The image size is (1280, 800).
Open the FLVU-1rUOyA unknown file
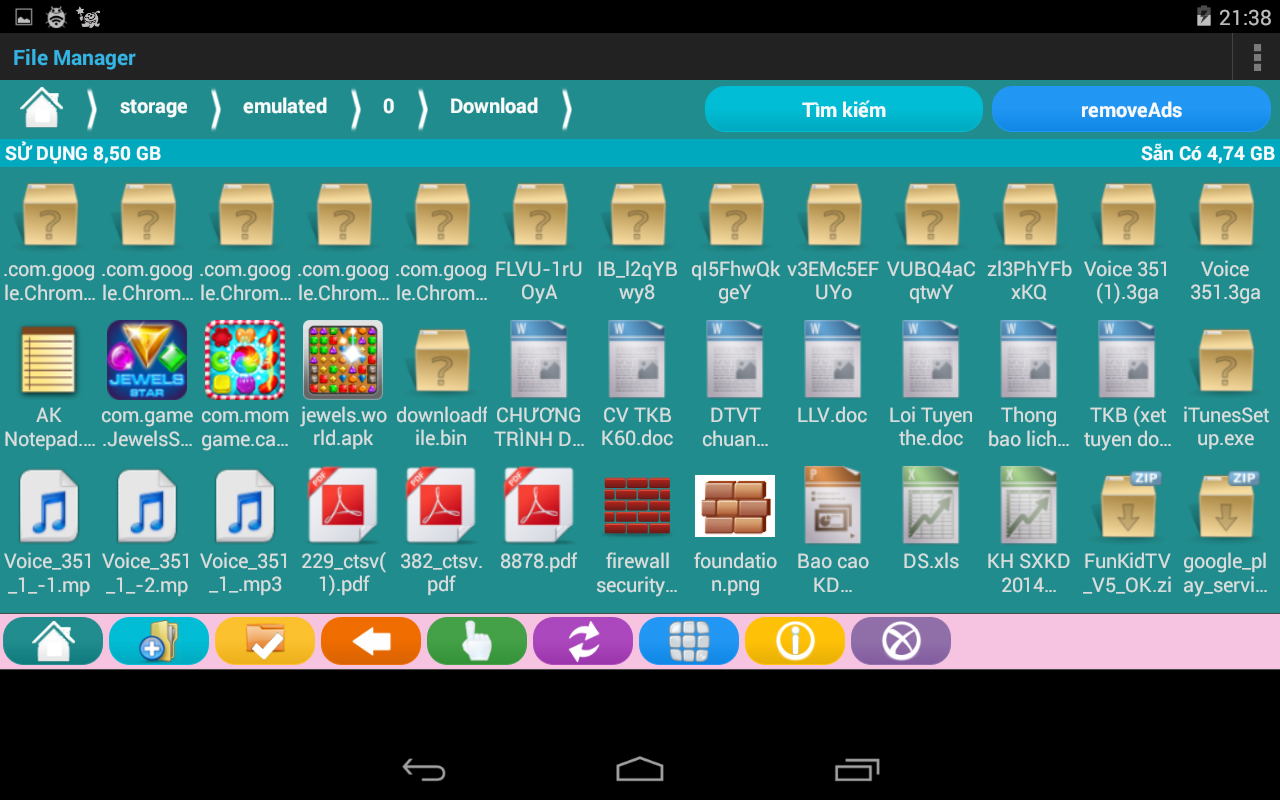pos(539,241)
